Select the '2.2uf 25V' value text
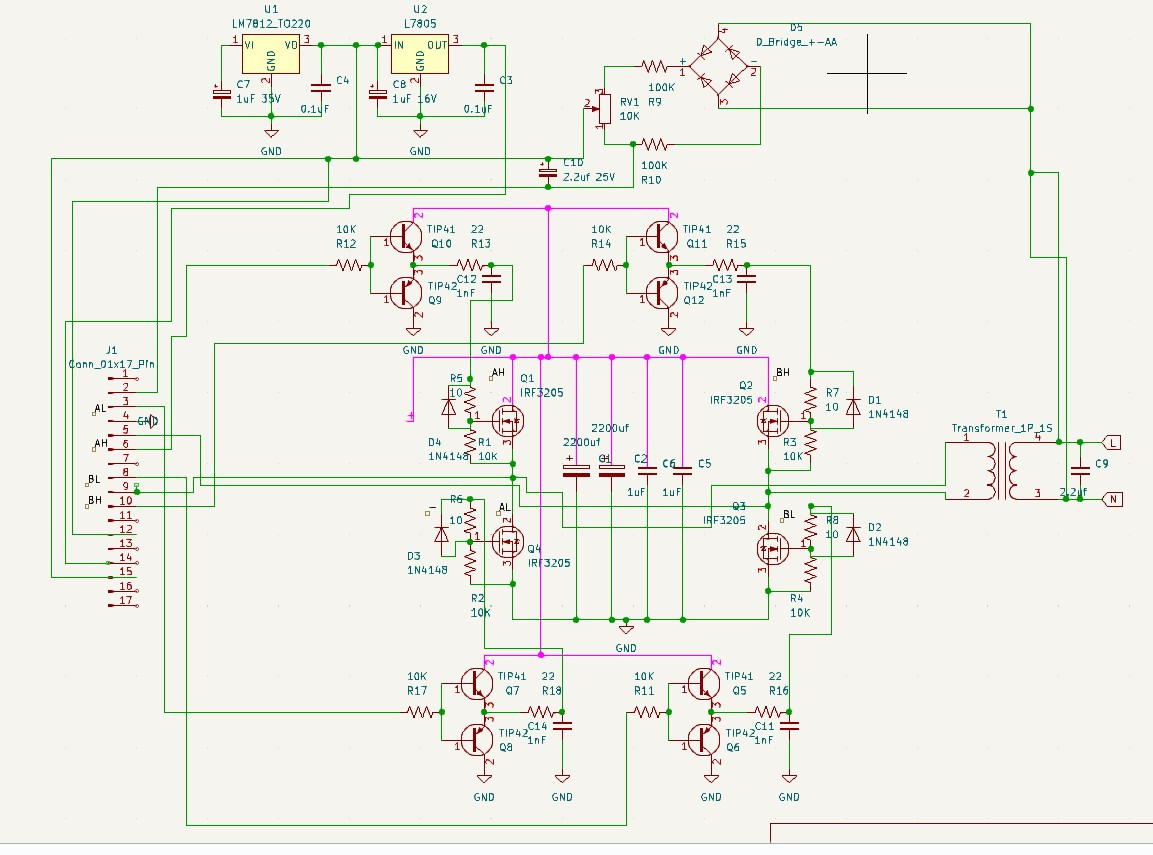This screenshot has width=1153, height=855. 589,177
